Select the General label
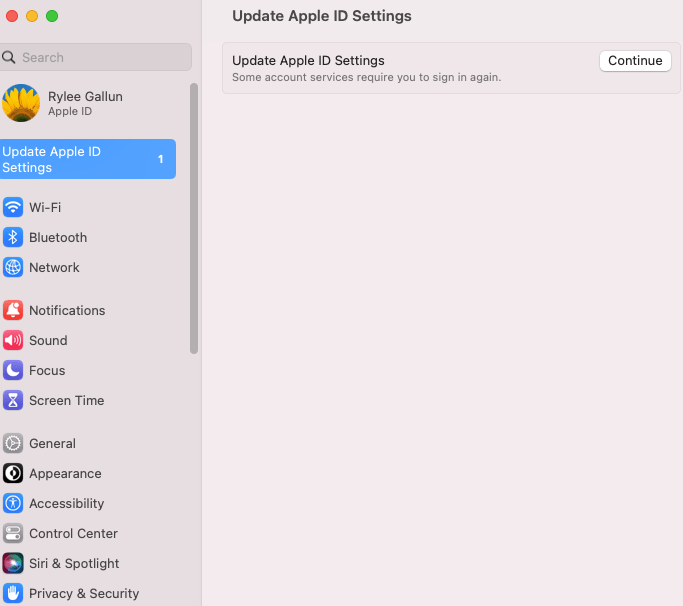The image size is (683, 606). pos(52,443)
